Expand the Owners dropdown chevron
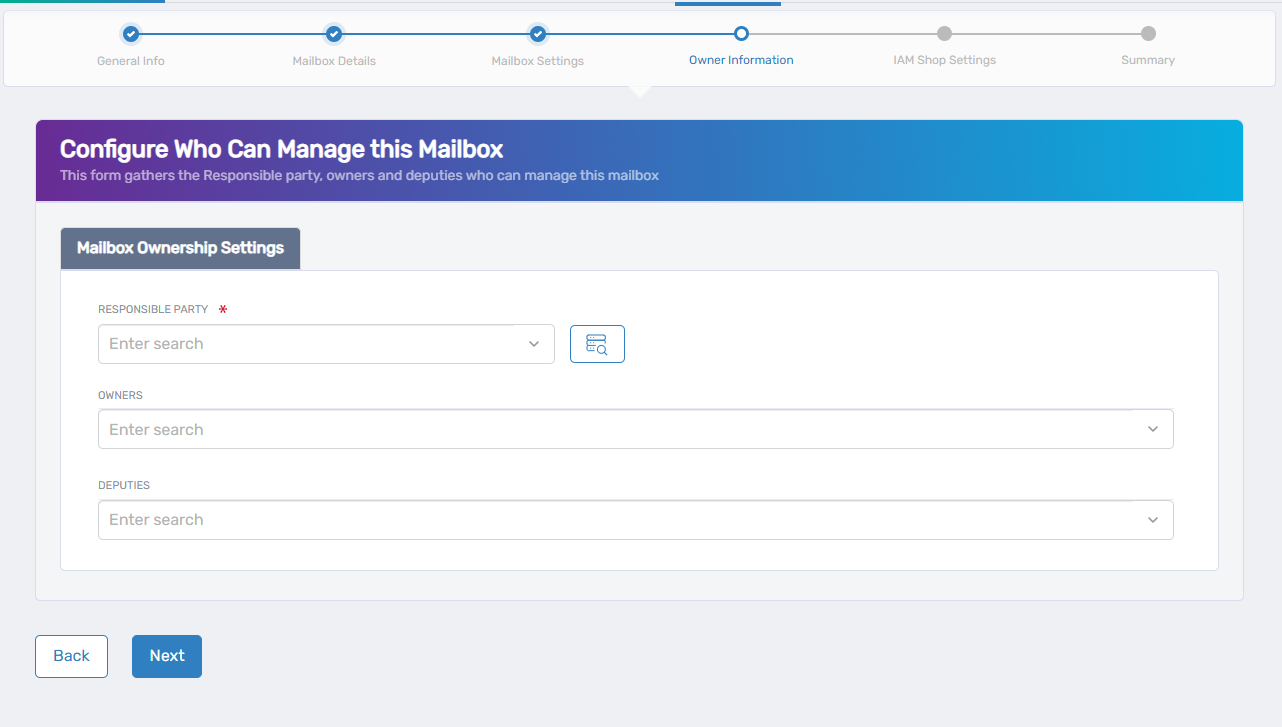The height and width of the screenshot is (727, 1282). pos(1152,429)
